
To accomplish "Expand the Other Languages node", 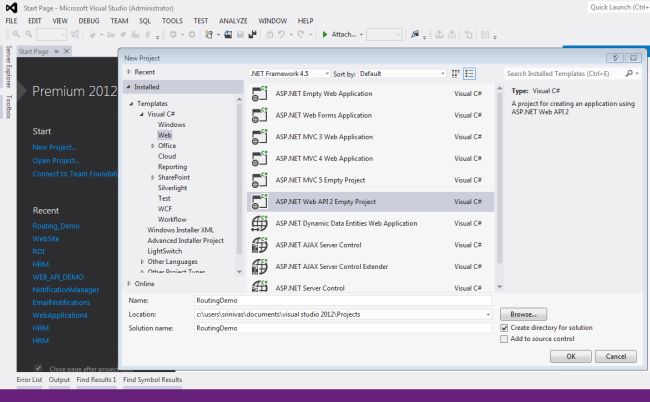I will click(142, 262).
